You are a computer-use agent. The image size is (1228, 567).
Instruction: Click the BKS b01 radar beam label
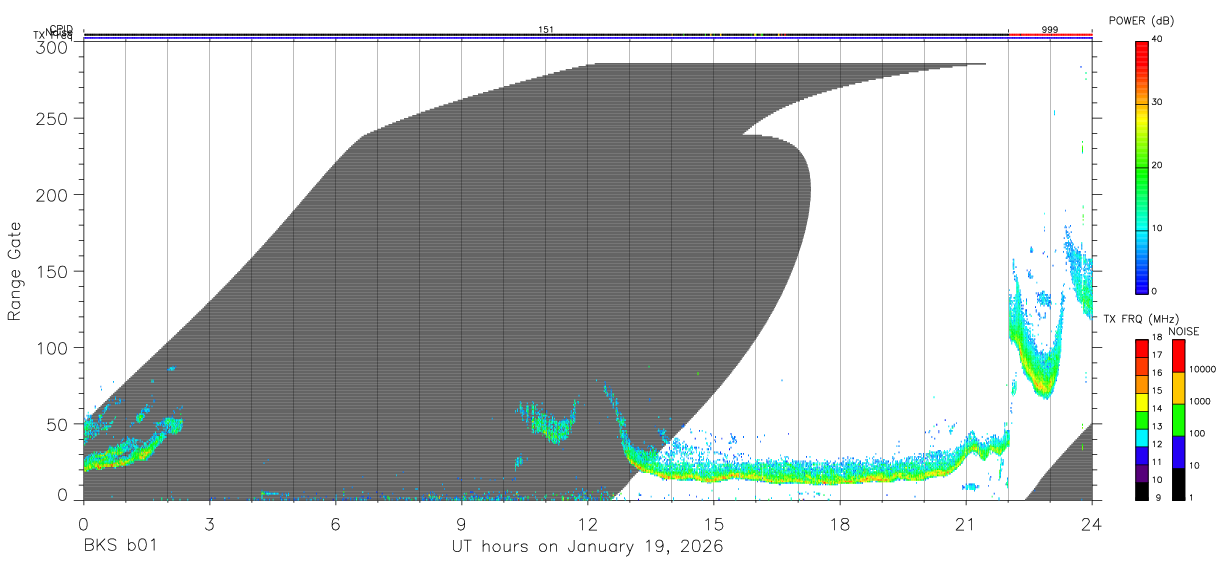119,546
